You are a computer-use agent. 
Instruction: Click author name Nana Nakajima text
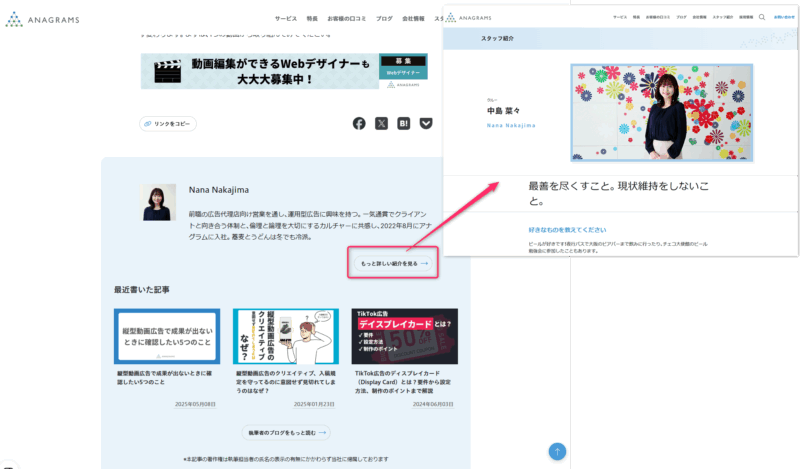(x=219, y=190)
